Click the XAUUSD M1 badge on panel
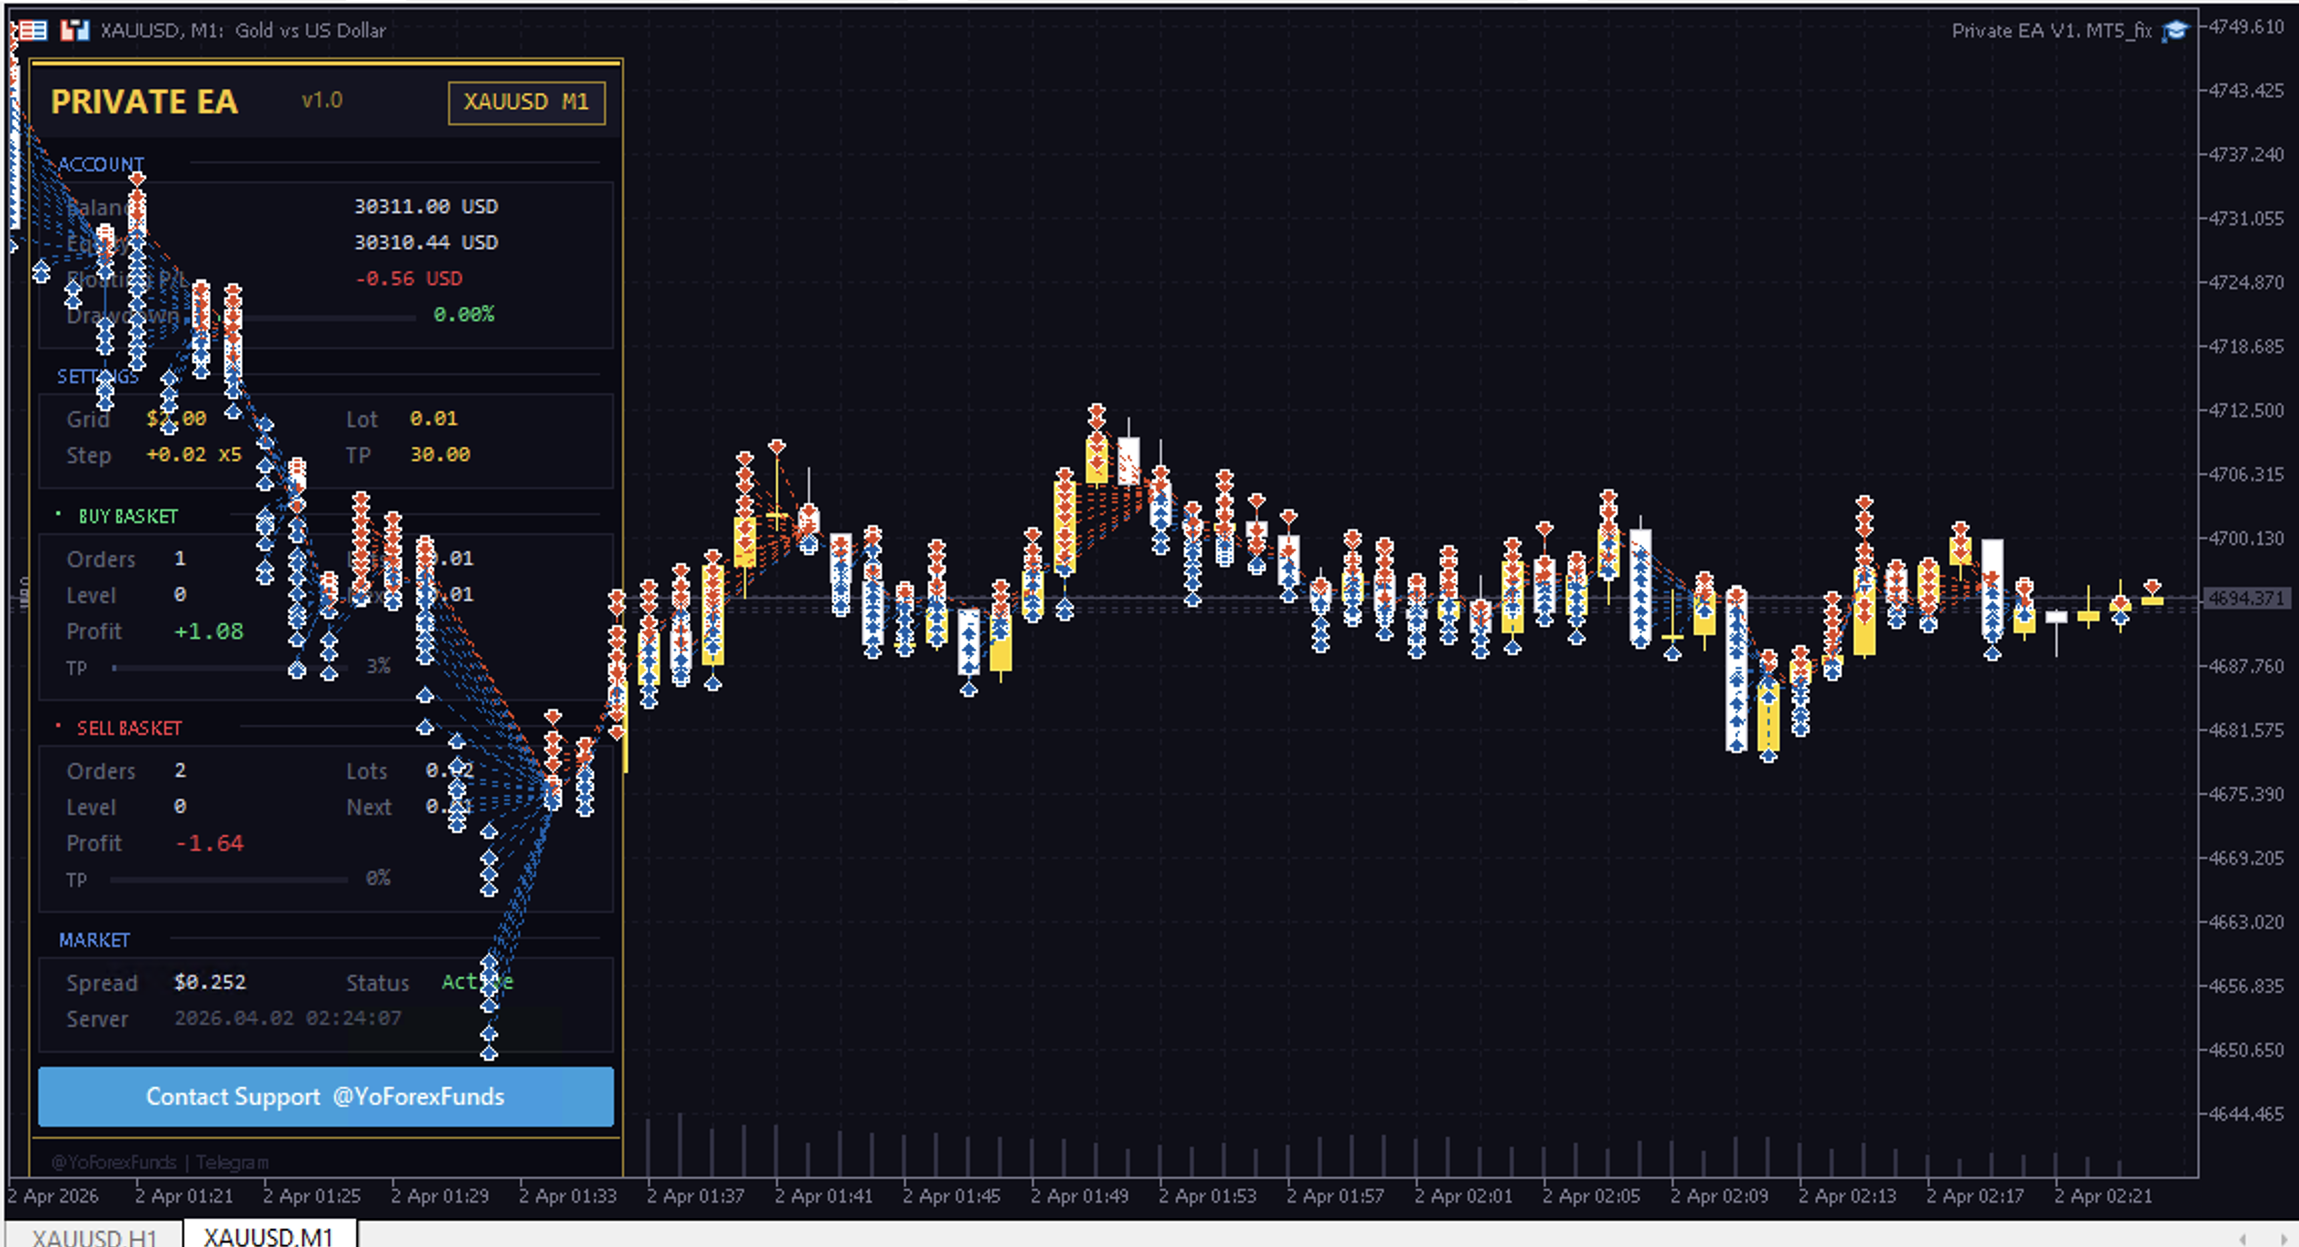 click(526, 102)
